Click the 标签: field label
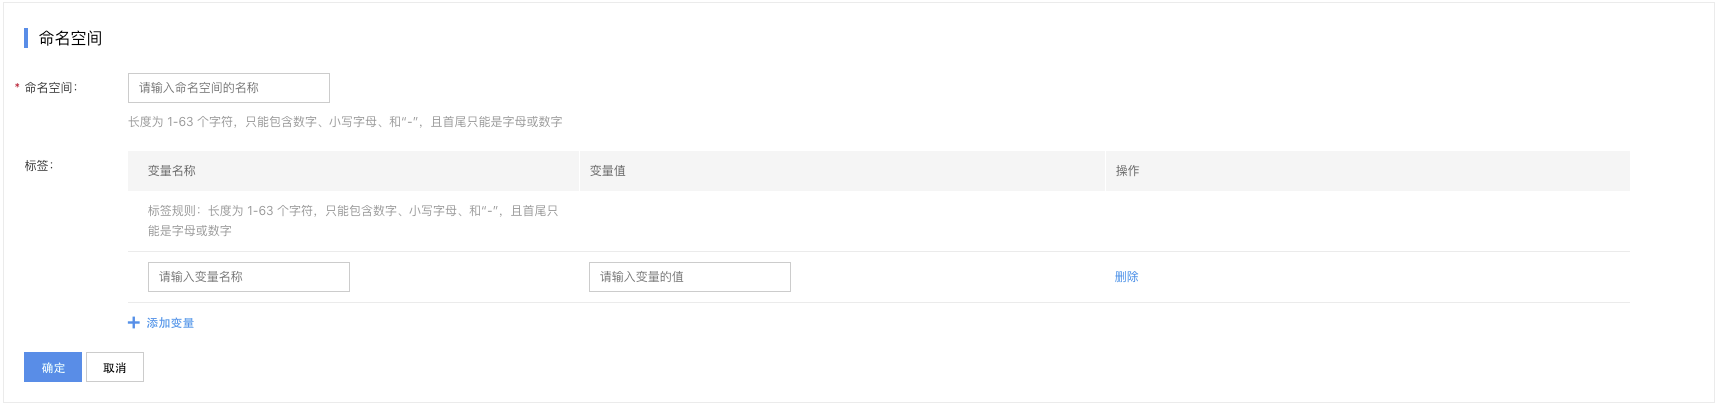This screenshot has height=405, width=1717. [39, 166]
